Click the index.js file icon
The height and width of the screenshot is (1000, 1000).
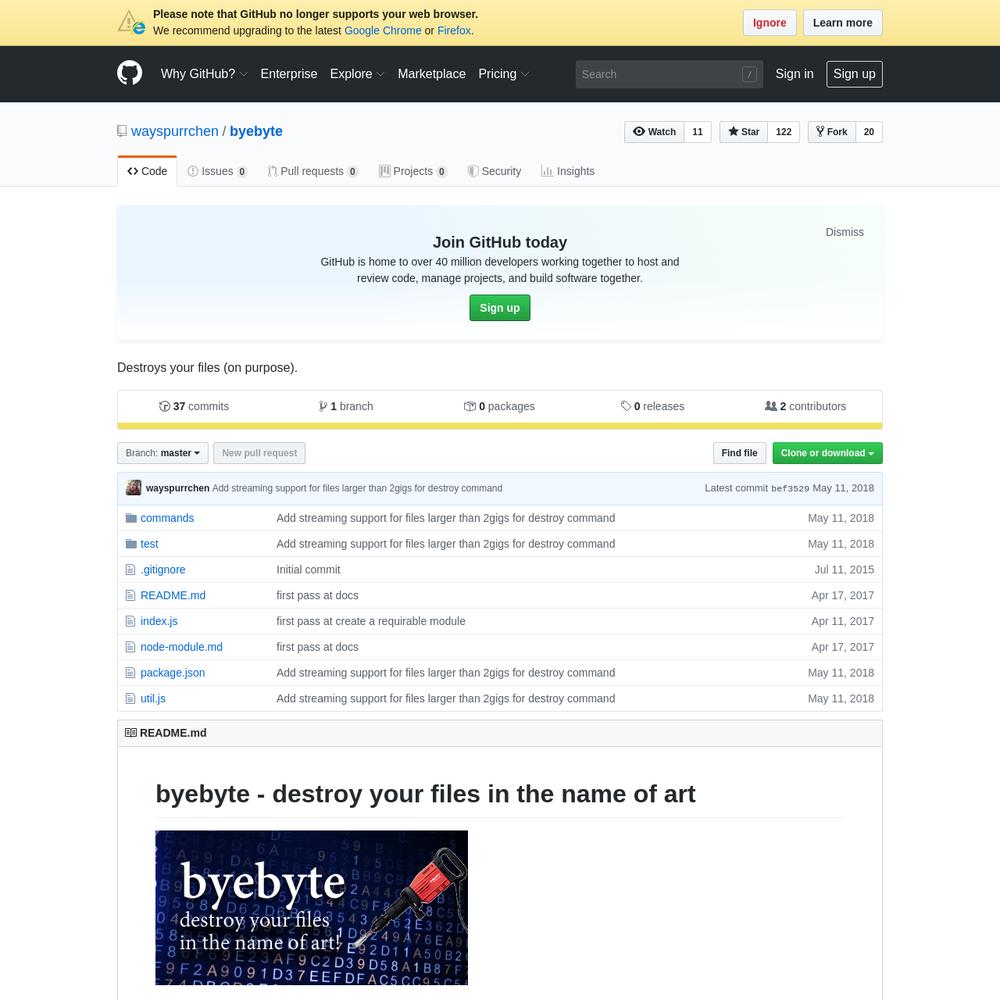[x=130, y=621]
